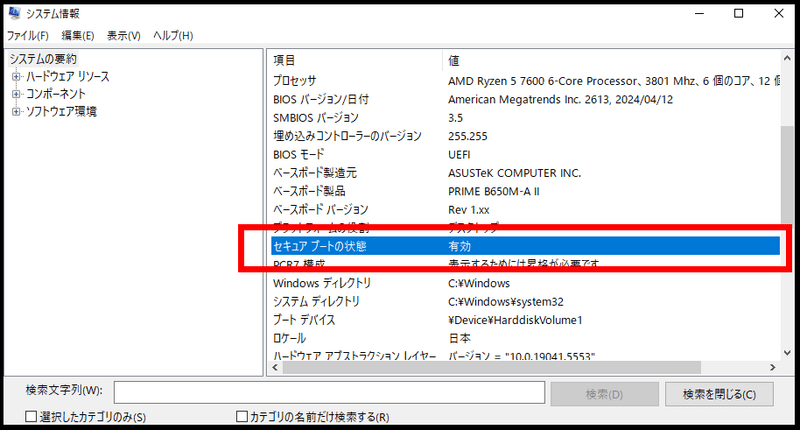Maximize the システム情報 window
800x430 pixels.
738,13
